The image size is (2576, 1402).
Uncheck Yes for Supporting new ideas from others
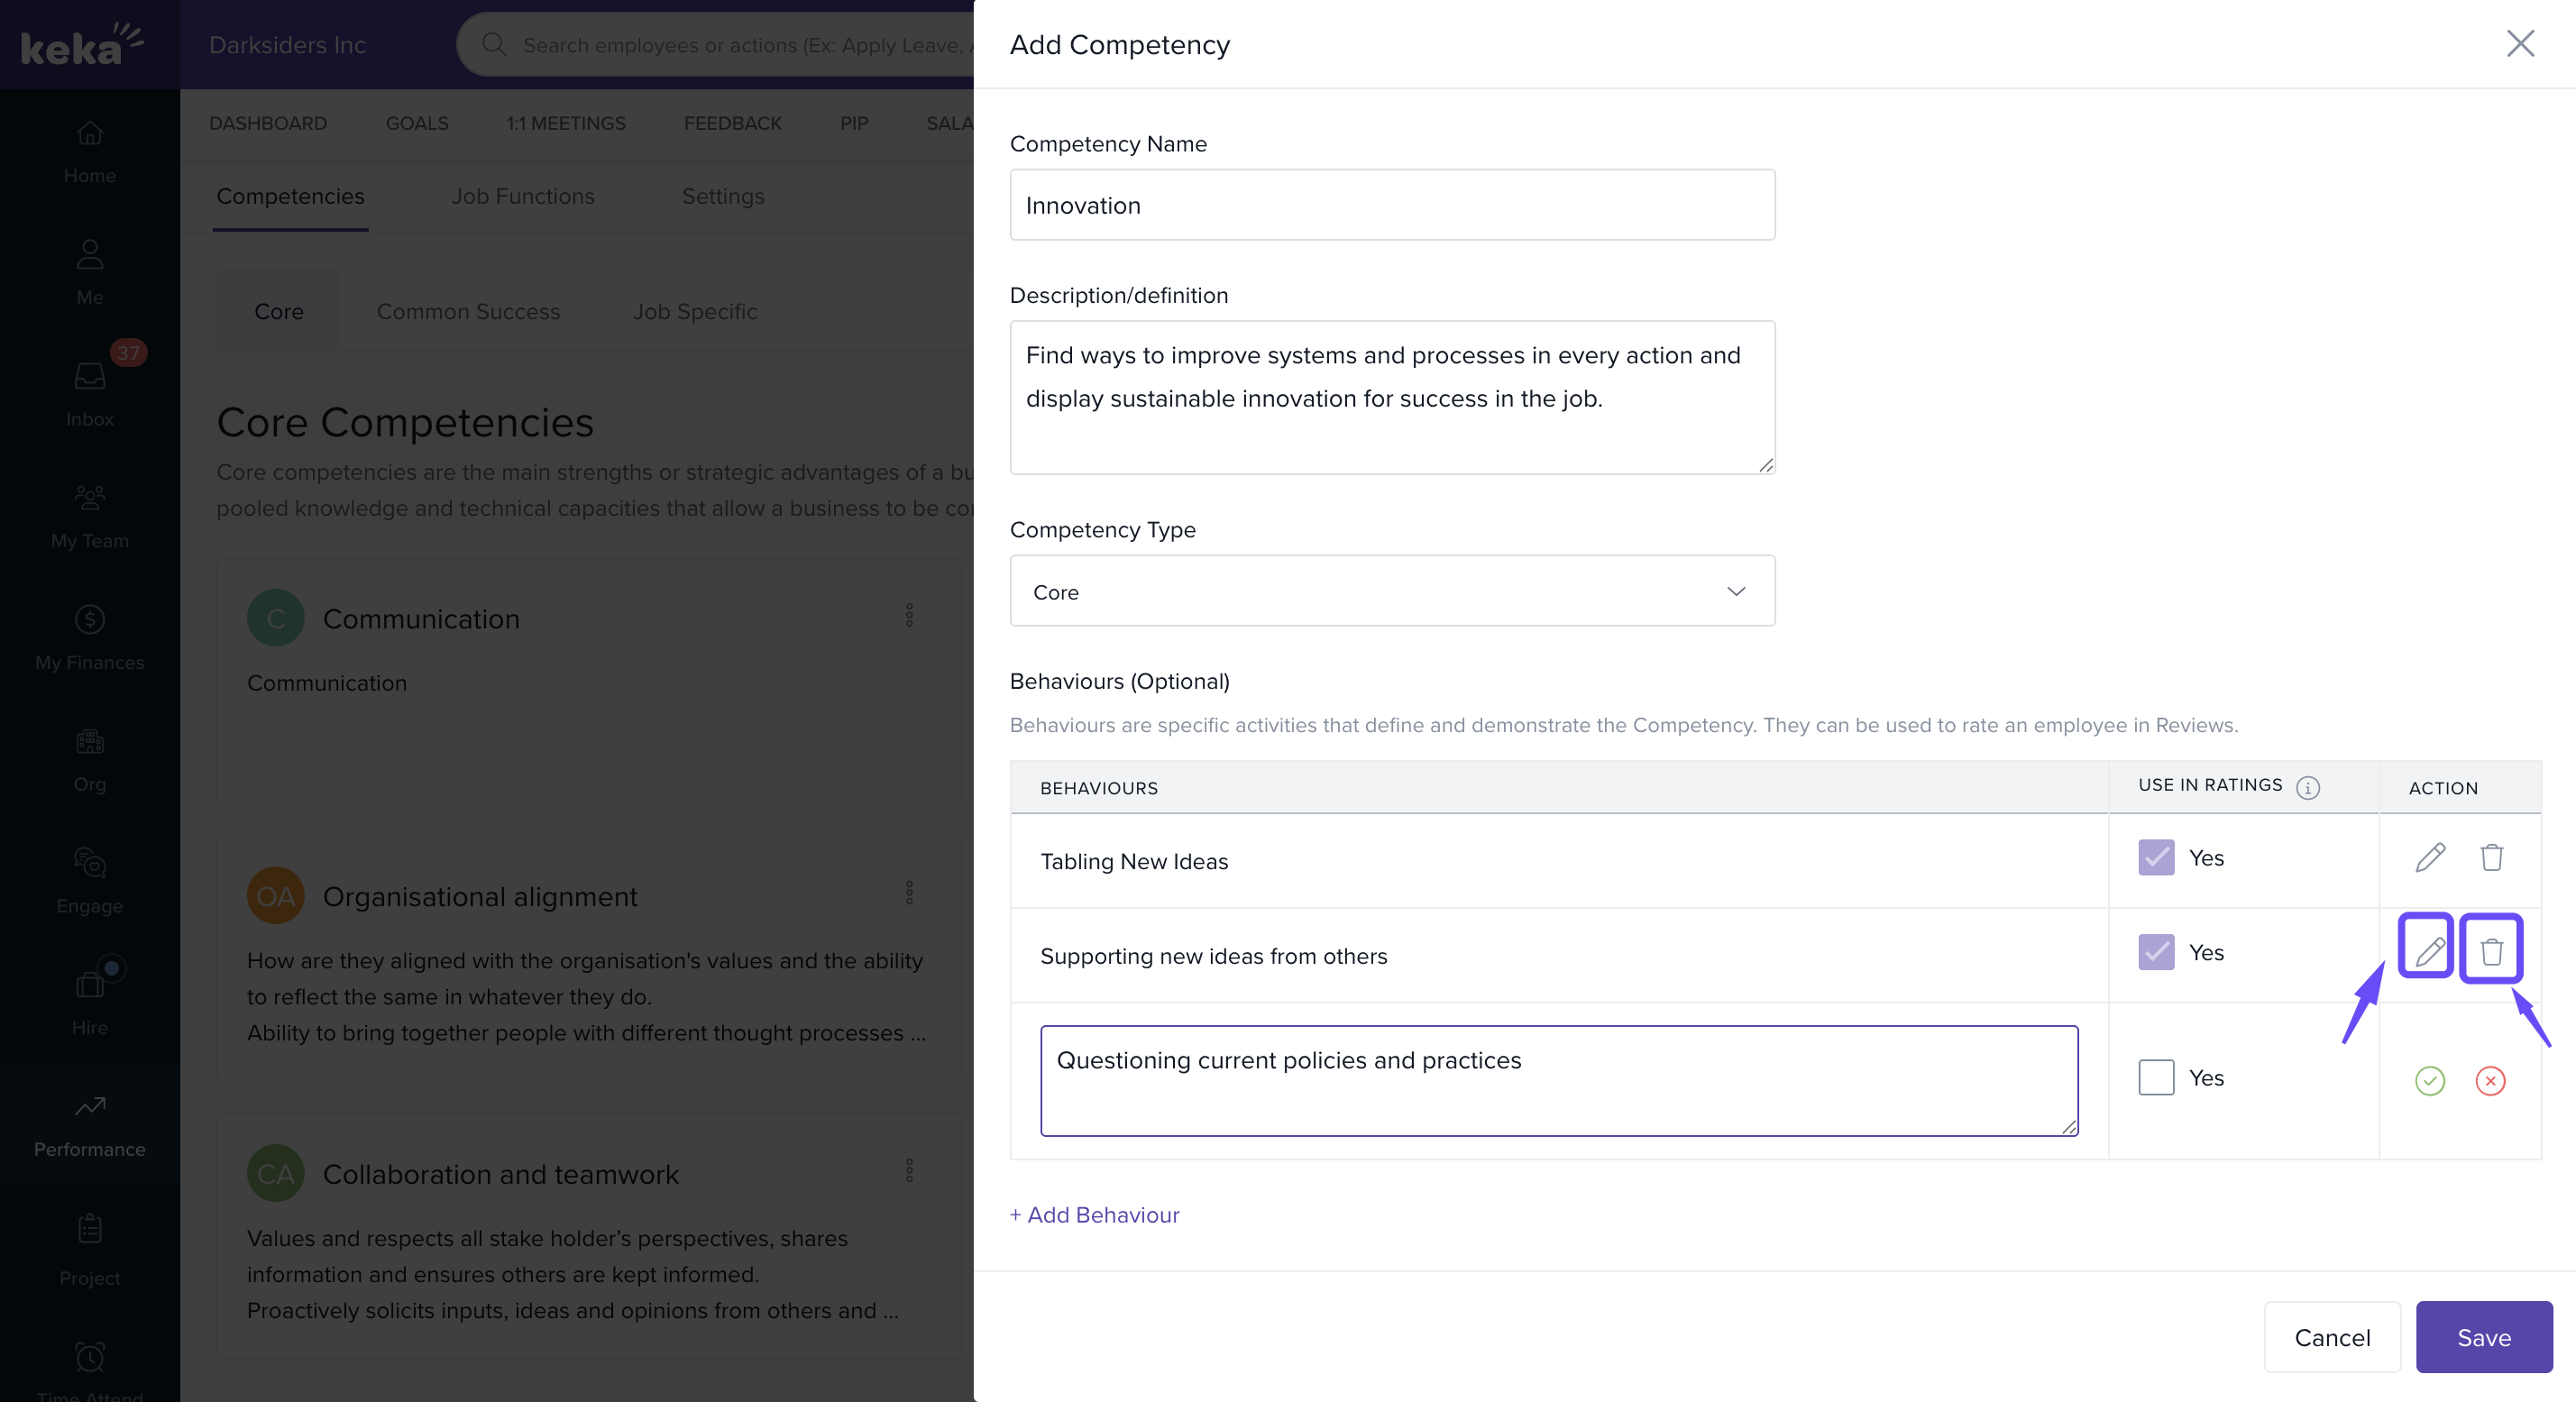2155,951
